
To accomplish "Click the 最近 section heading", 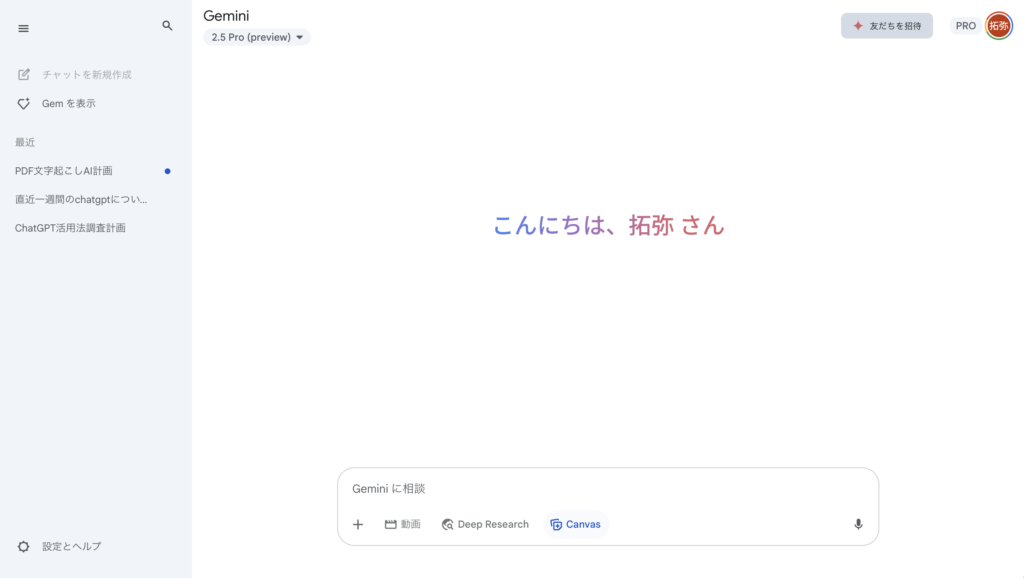I will 25,142.
